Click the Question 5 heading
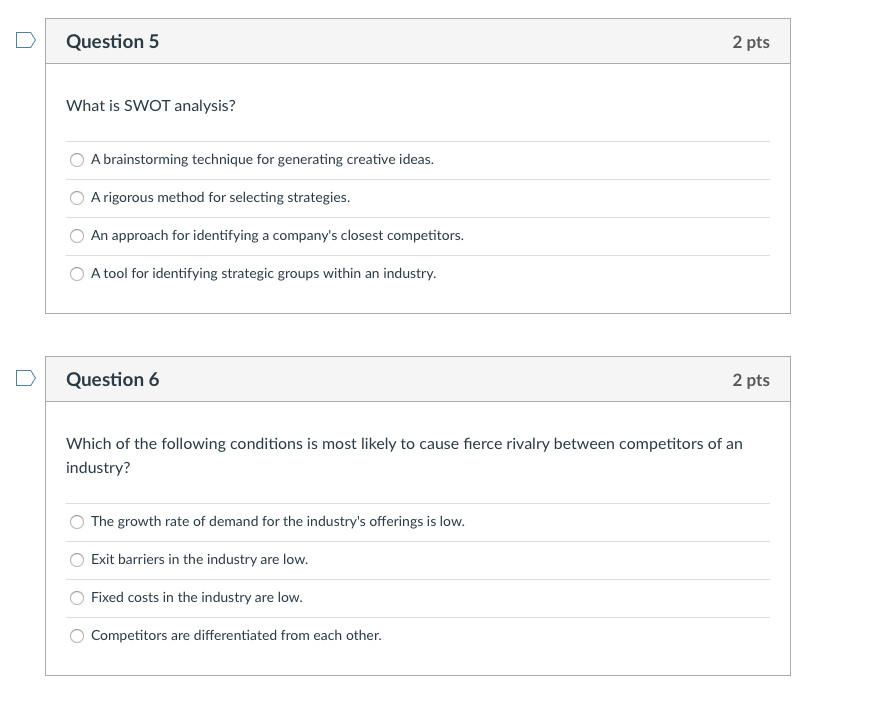Viewport: 885px width, 706px height. pos(112,41)
